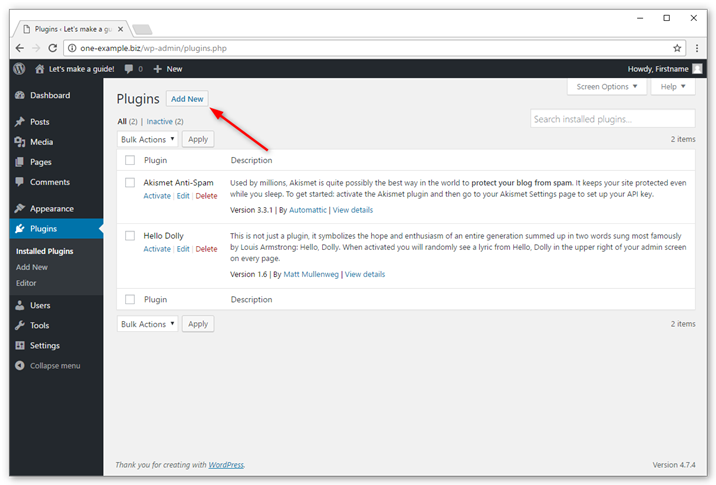Reload the page with the refresh icon
The width and height of the screenshot is (716, 485).
click(x=53, y=48)
